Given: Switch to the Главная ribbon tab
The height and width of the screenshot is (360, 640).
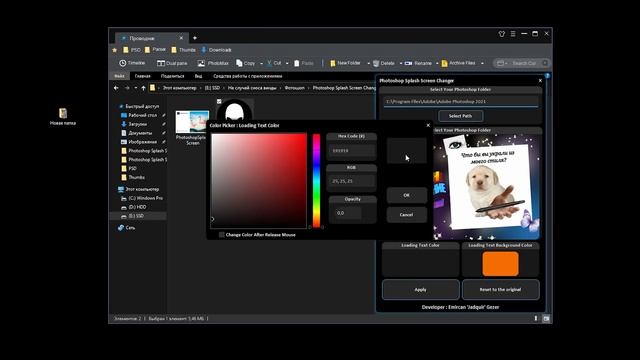Looking at the screenshot, I should 142,76.
